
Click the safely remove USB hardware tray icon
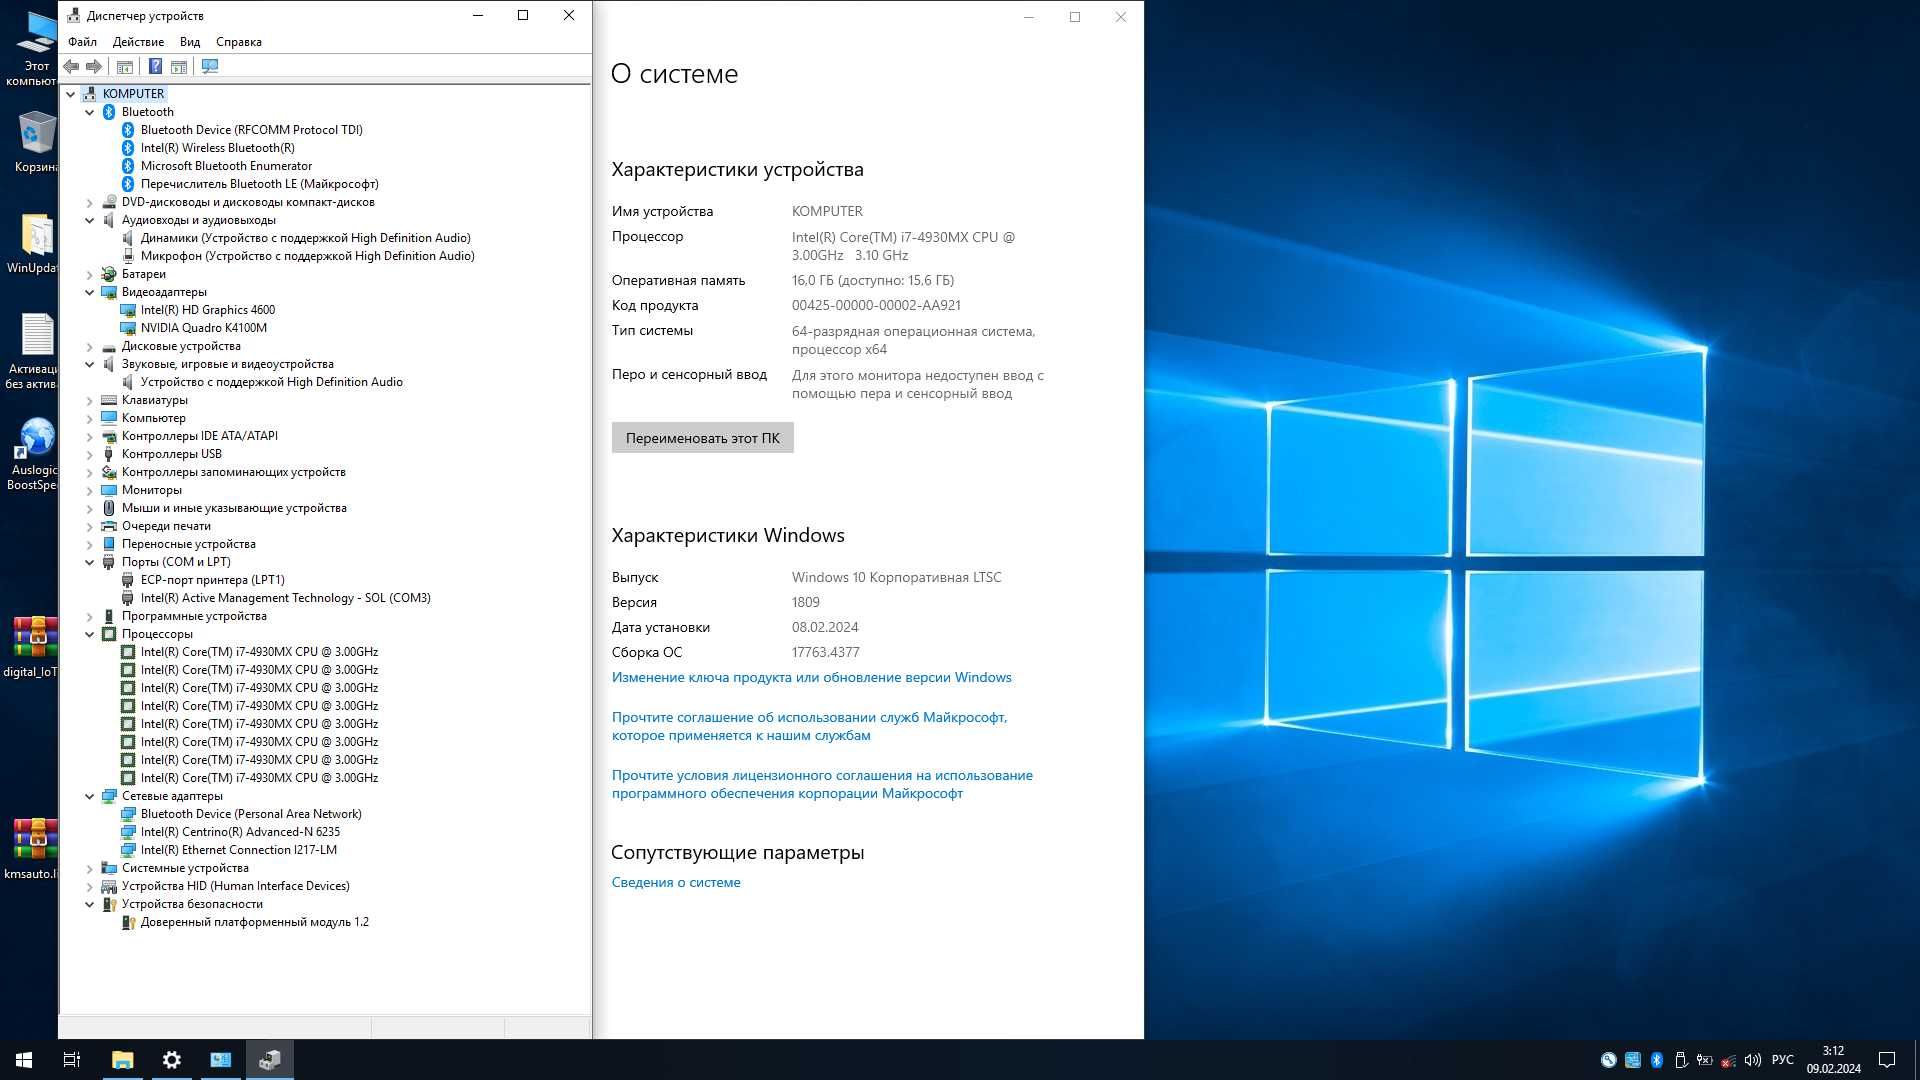(x=1681, y=1060)
